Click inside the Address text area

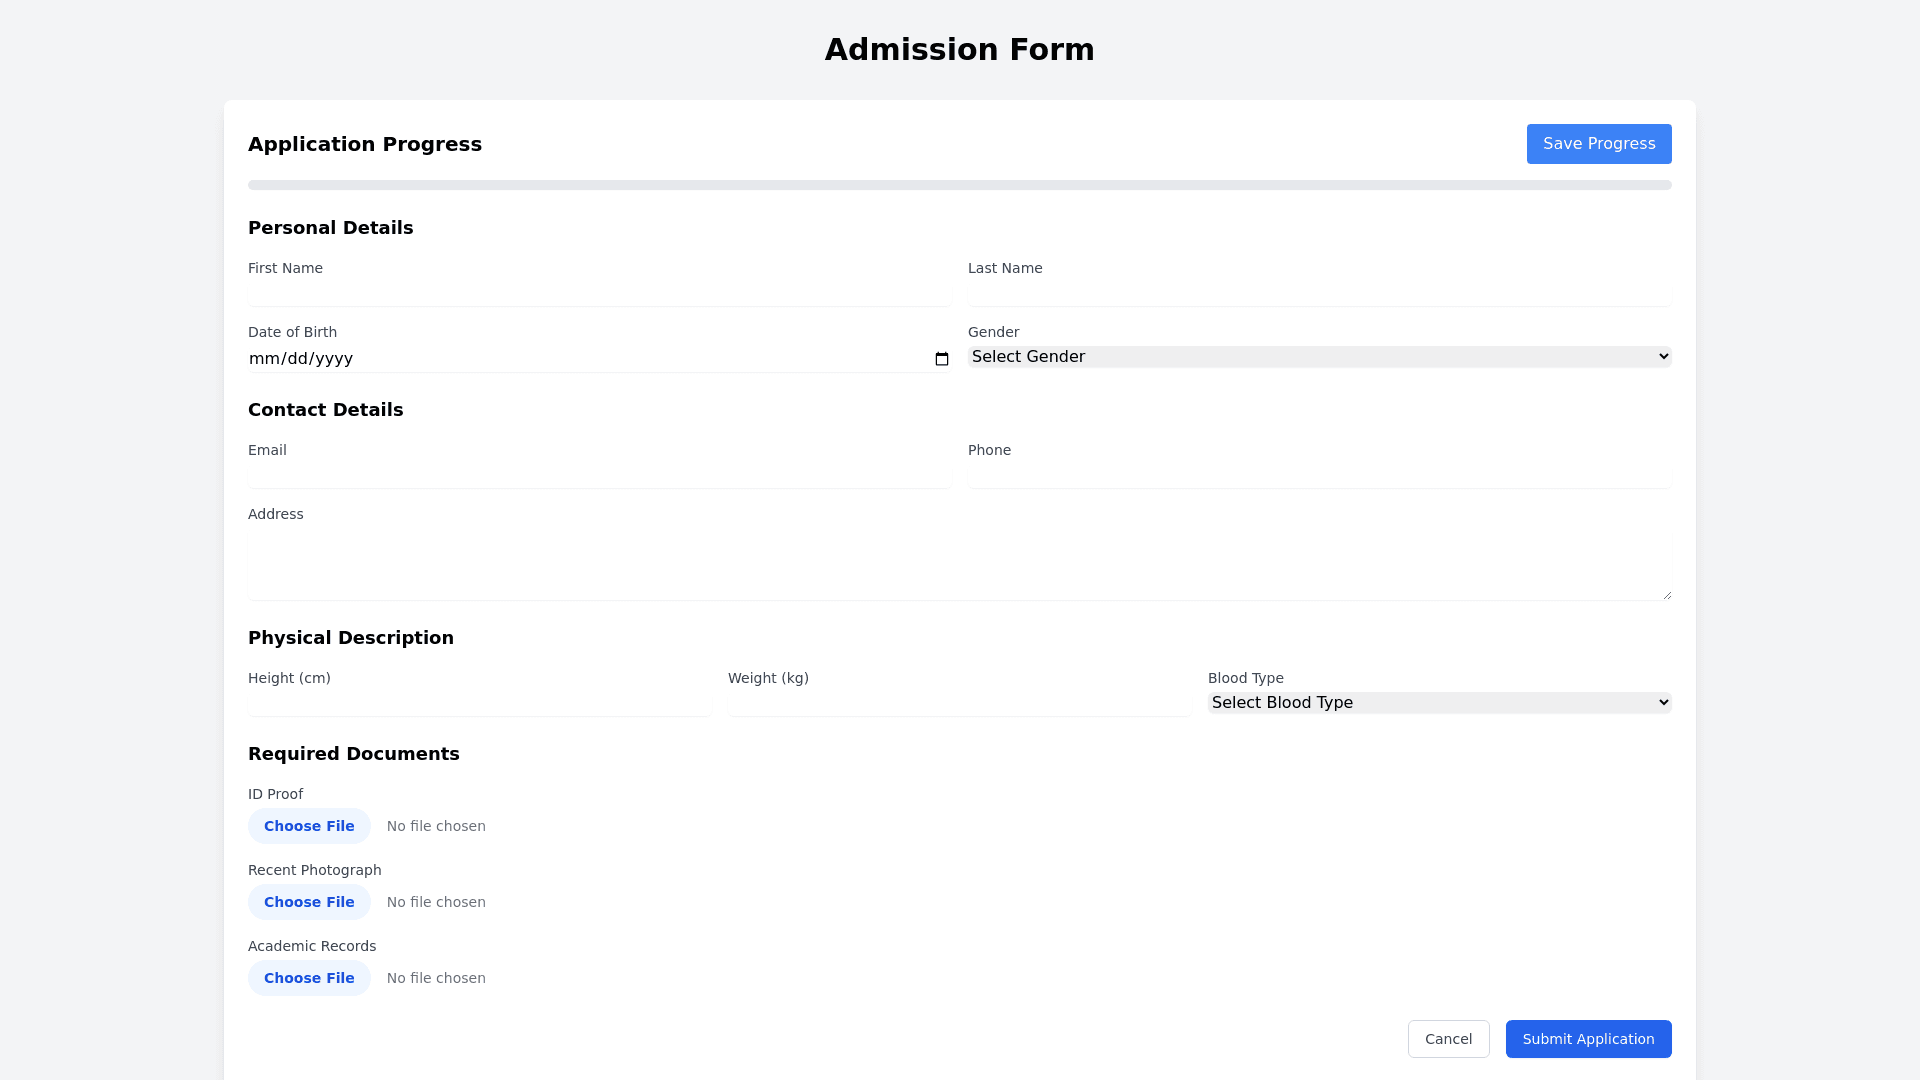tap(958, 565)
